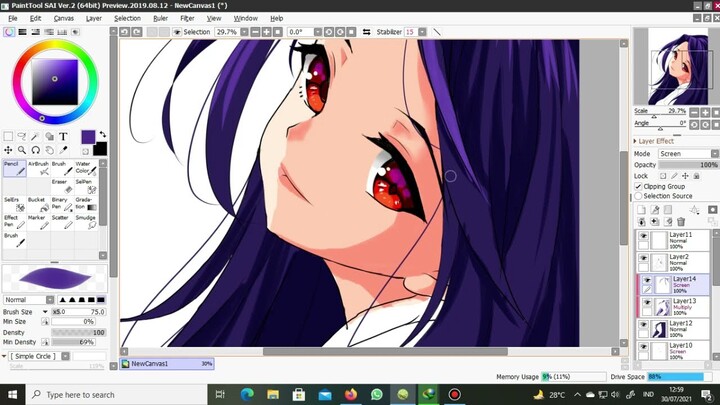
Task: Hide Layer13 with its eye icon
Action: point(647,302)
